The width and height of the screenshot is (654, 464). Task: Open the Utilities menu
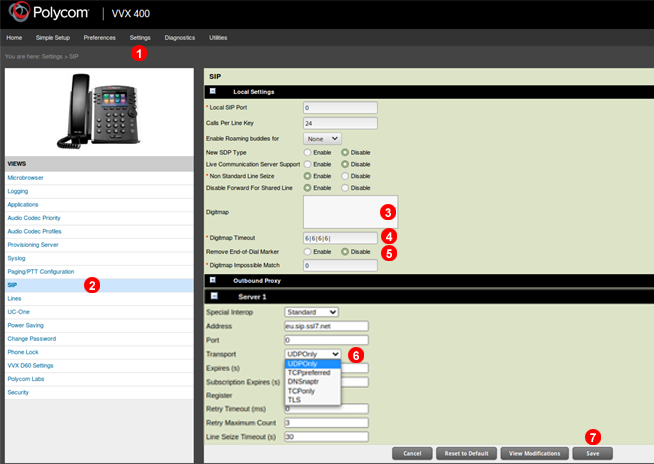tap(218, 38)
